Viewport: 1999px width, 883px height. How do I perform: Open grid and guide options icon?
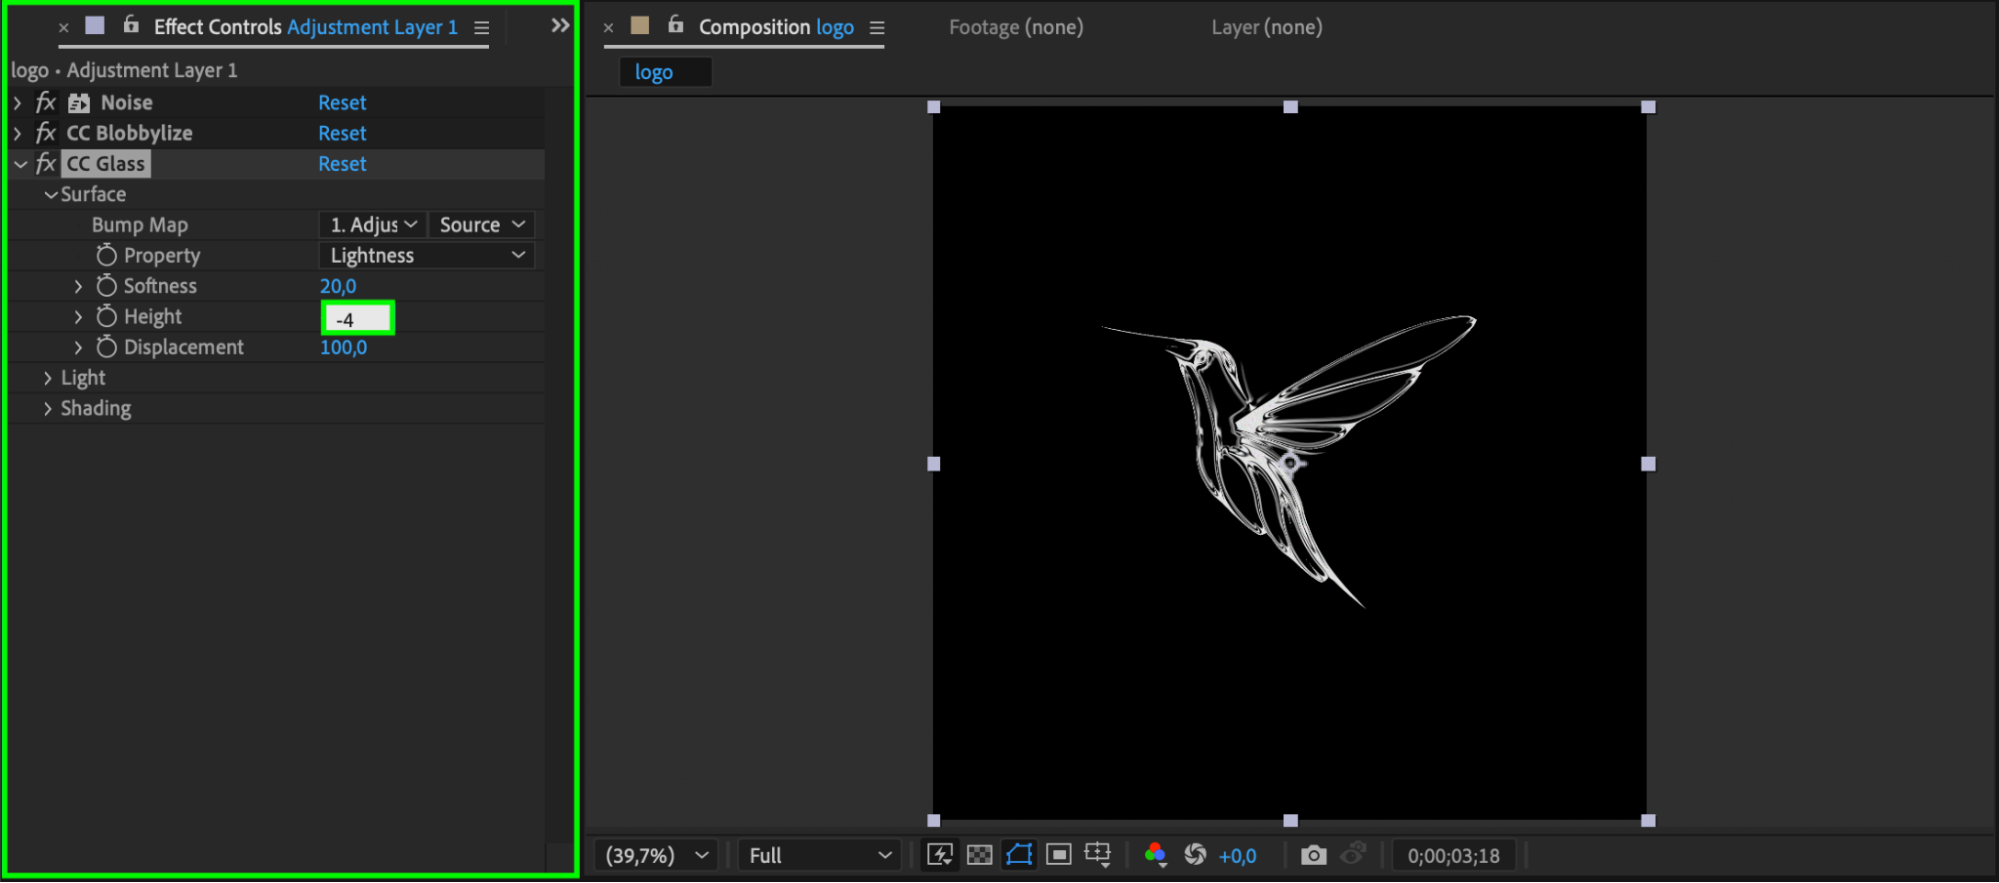[1098, 855]
